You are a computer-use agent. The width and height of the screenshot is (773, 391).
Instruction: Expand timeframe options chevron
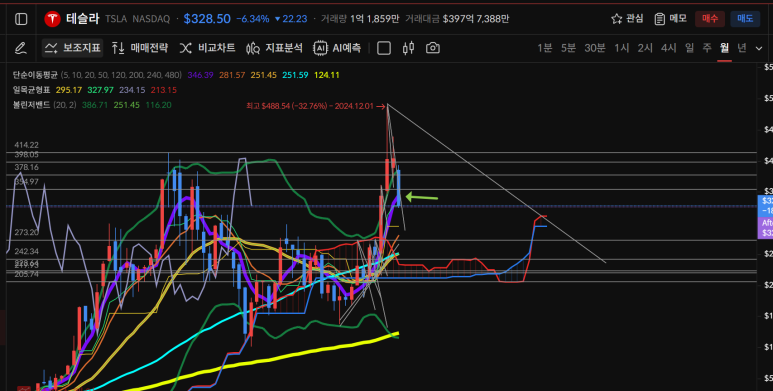click(759, 48)
